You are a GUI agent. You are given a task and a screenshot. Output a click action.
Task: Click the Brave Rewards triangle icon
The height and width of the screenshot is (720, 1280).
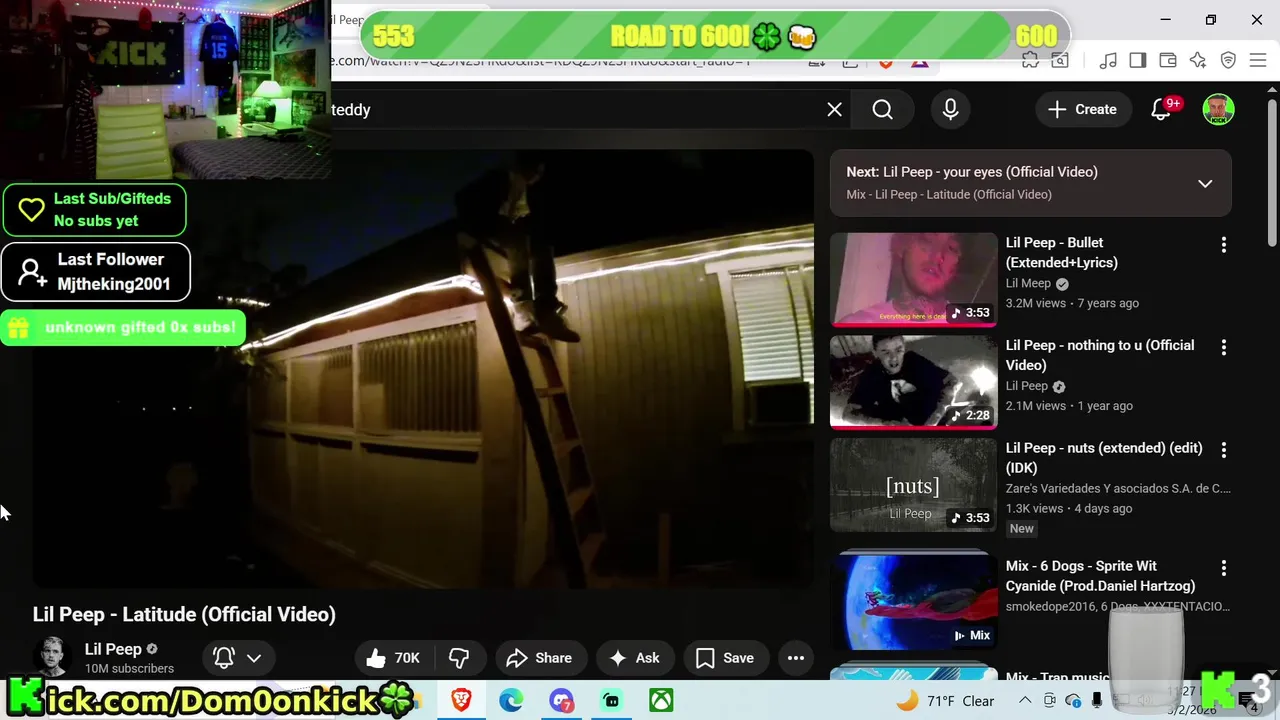(x=919, y=63)
